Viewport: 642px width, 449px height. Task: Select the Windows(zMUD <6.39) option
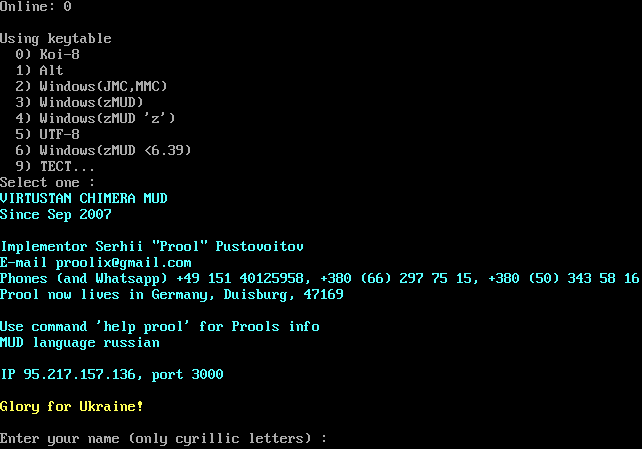(115, 151)
